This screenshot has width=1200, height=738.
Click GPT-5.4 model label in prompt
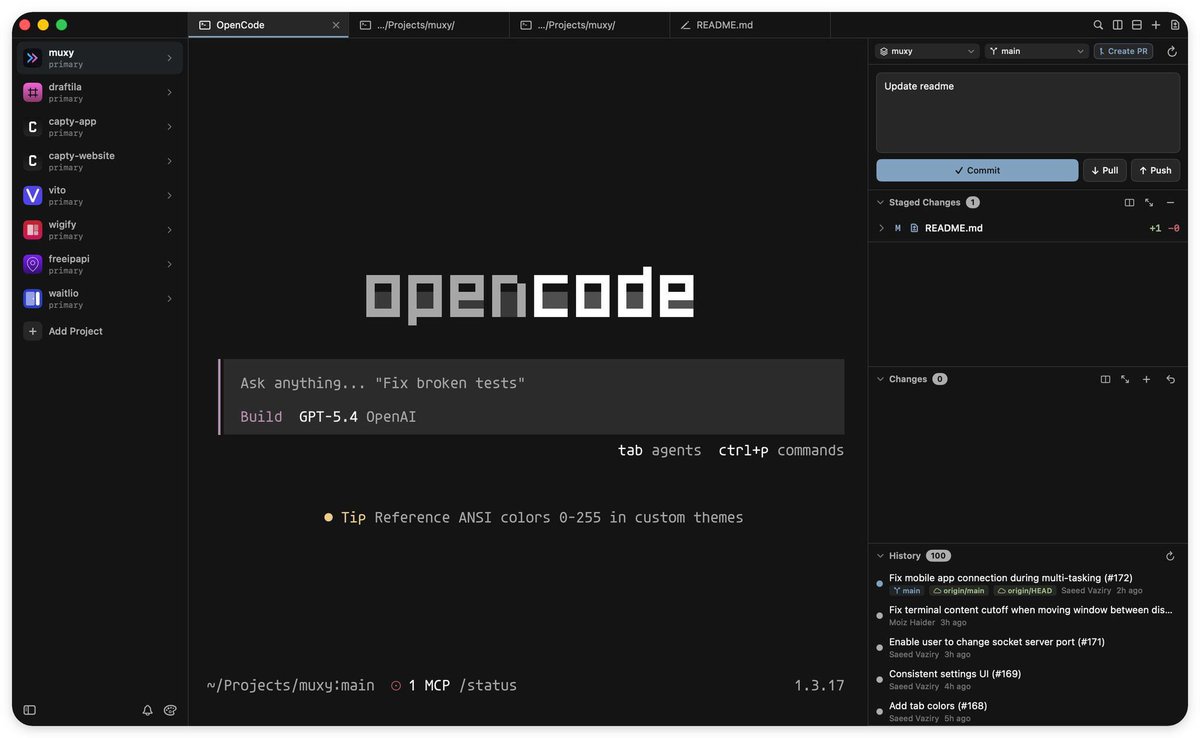click(x=328, y=417)
